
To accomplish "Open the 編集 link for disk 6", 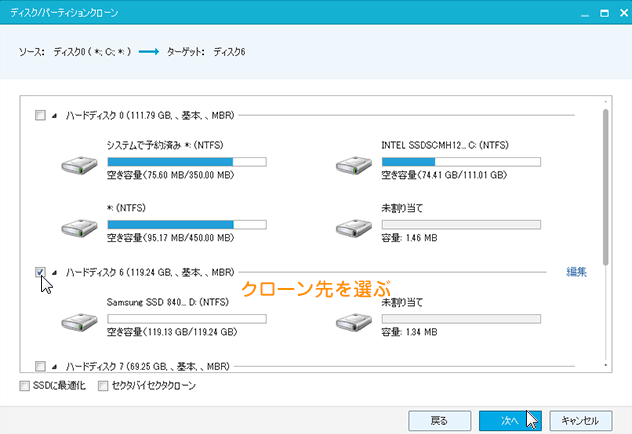I will [576, 272].
